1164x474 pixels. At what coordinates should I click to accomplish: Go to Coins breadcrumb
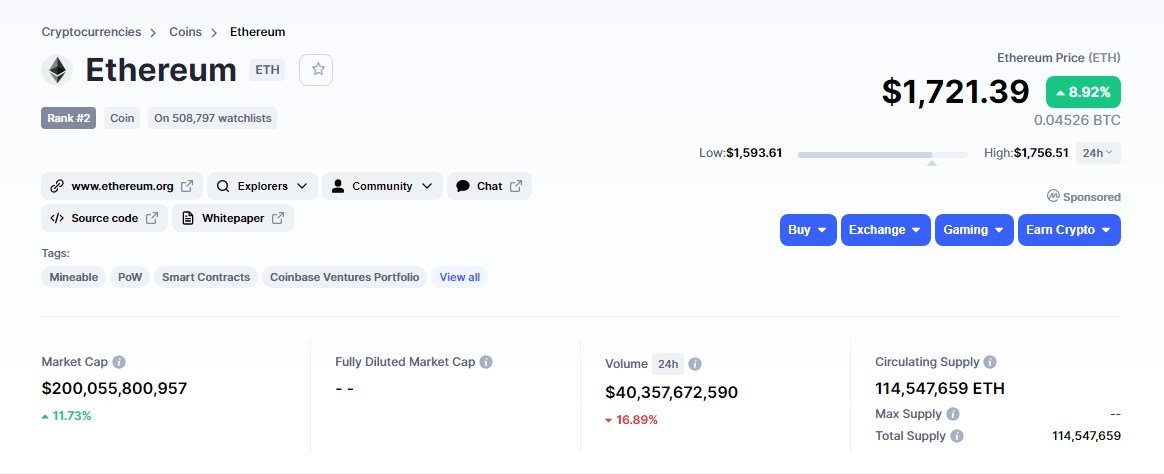[185, 32]
